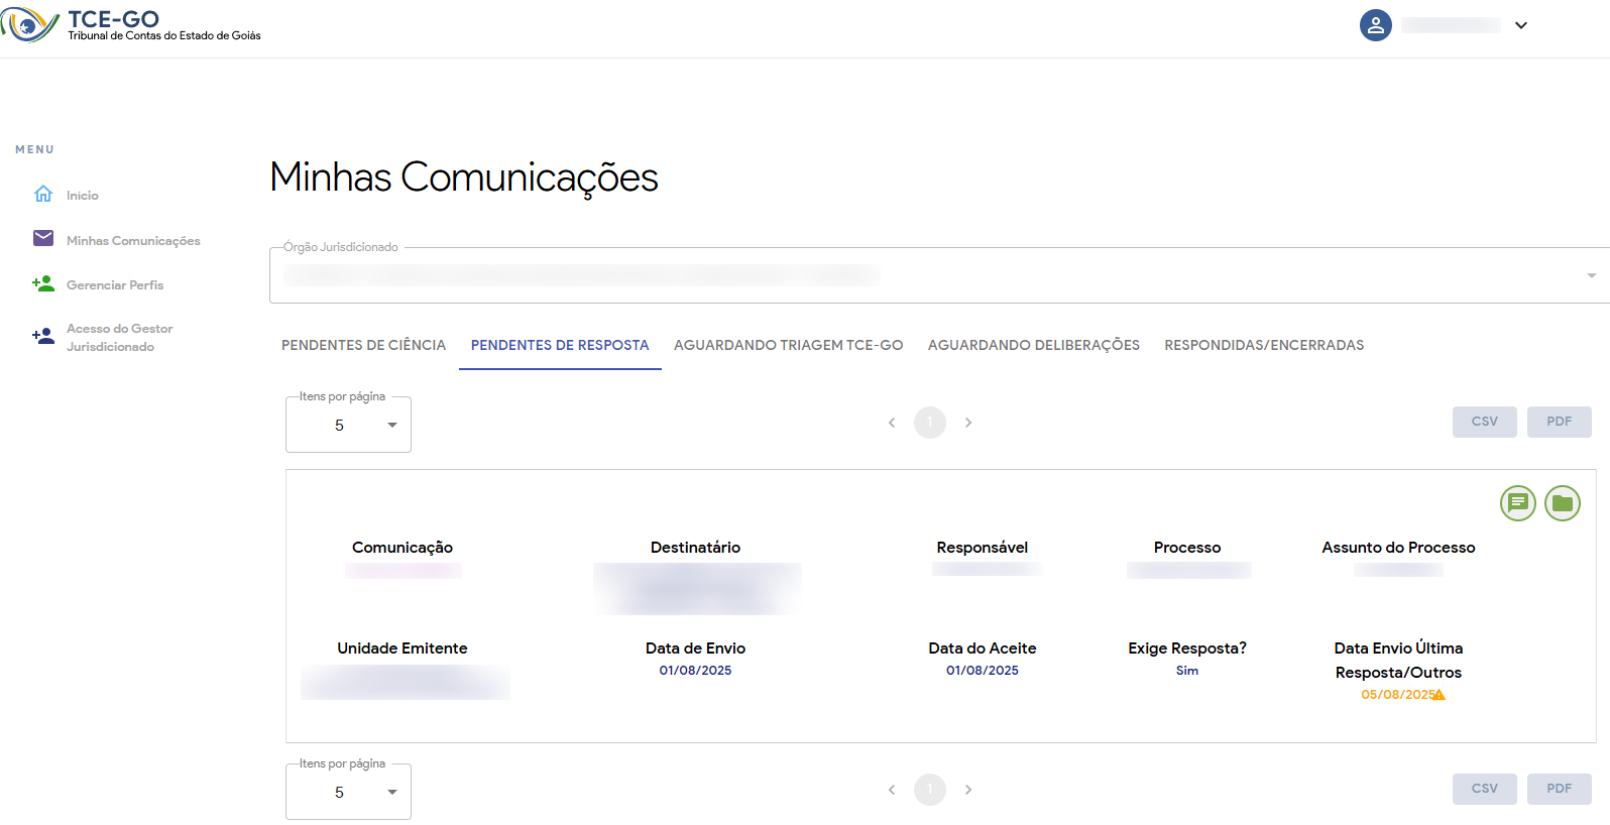
Task: Export with the top CSV button
Action: [x=1484, y=422]
